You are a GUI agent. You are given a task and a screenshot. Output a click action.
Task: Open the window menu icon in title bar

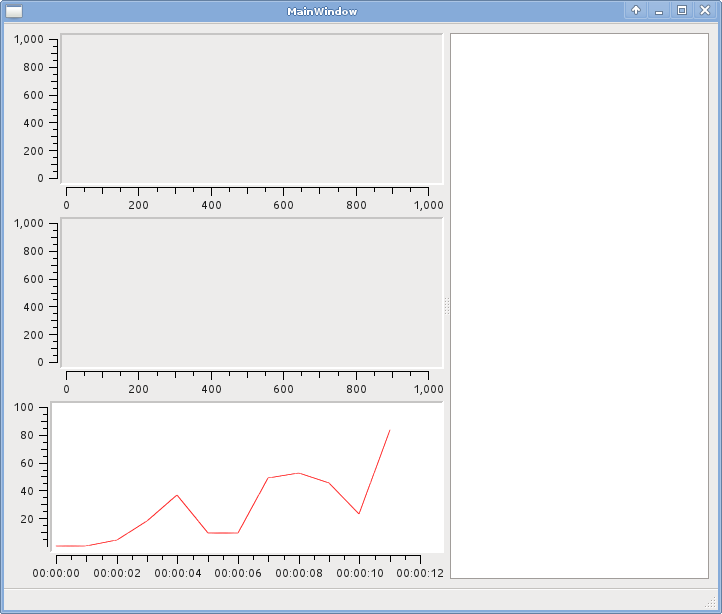(x=14, y=11)
